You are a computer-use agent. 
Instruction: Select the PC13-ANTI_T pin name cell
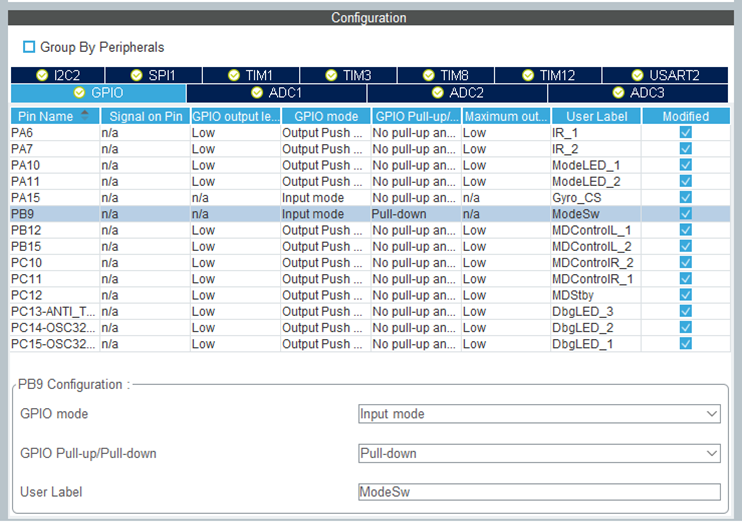coord(55,311)
